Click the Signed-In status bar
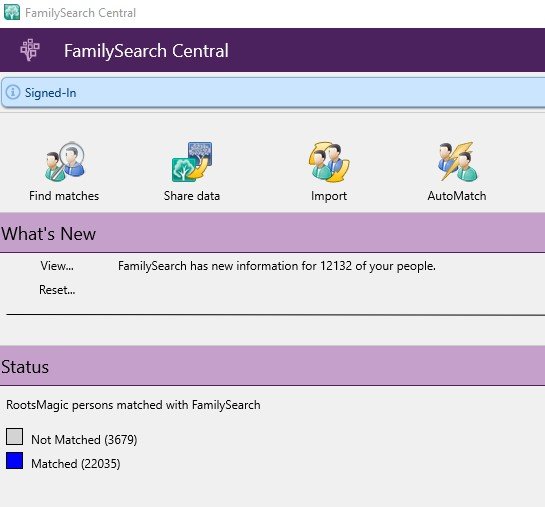The image size is (545, 507). (x=273, y=92)
